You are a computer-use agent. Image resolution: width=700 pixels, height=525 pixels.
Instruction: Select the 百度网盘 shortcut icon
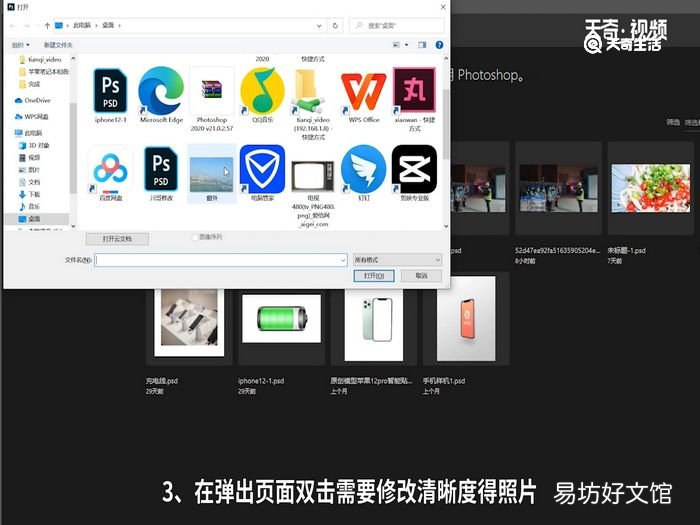pyautogui.click(x=110, y=170)
